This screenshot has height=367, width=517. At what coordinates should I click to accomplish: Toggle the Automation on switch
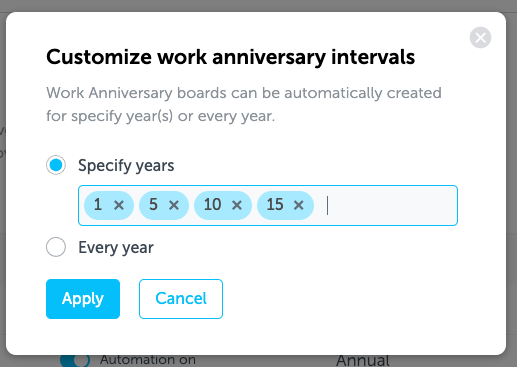[75, 360]
